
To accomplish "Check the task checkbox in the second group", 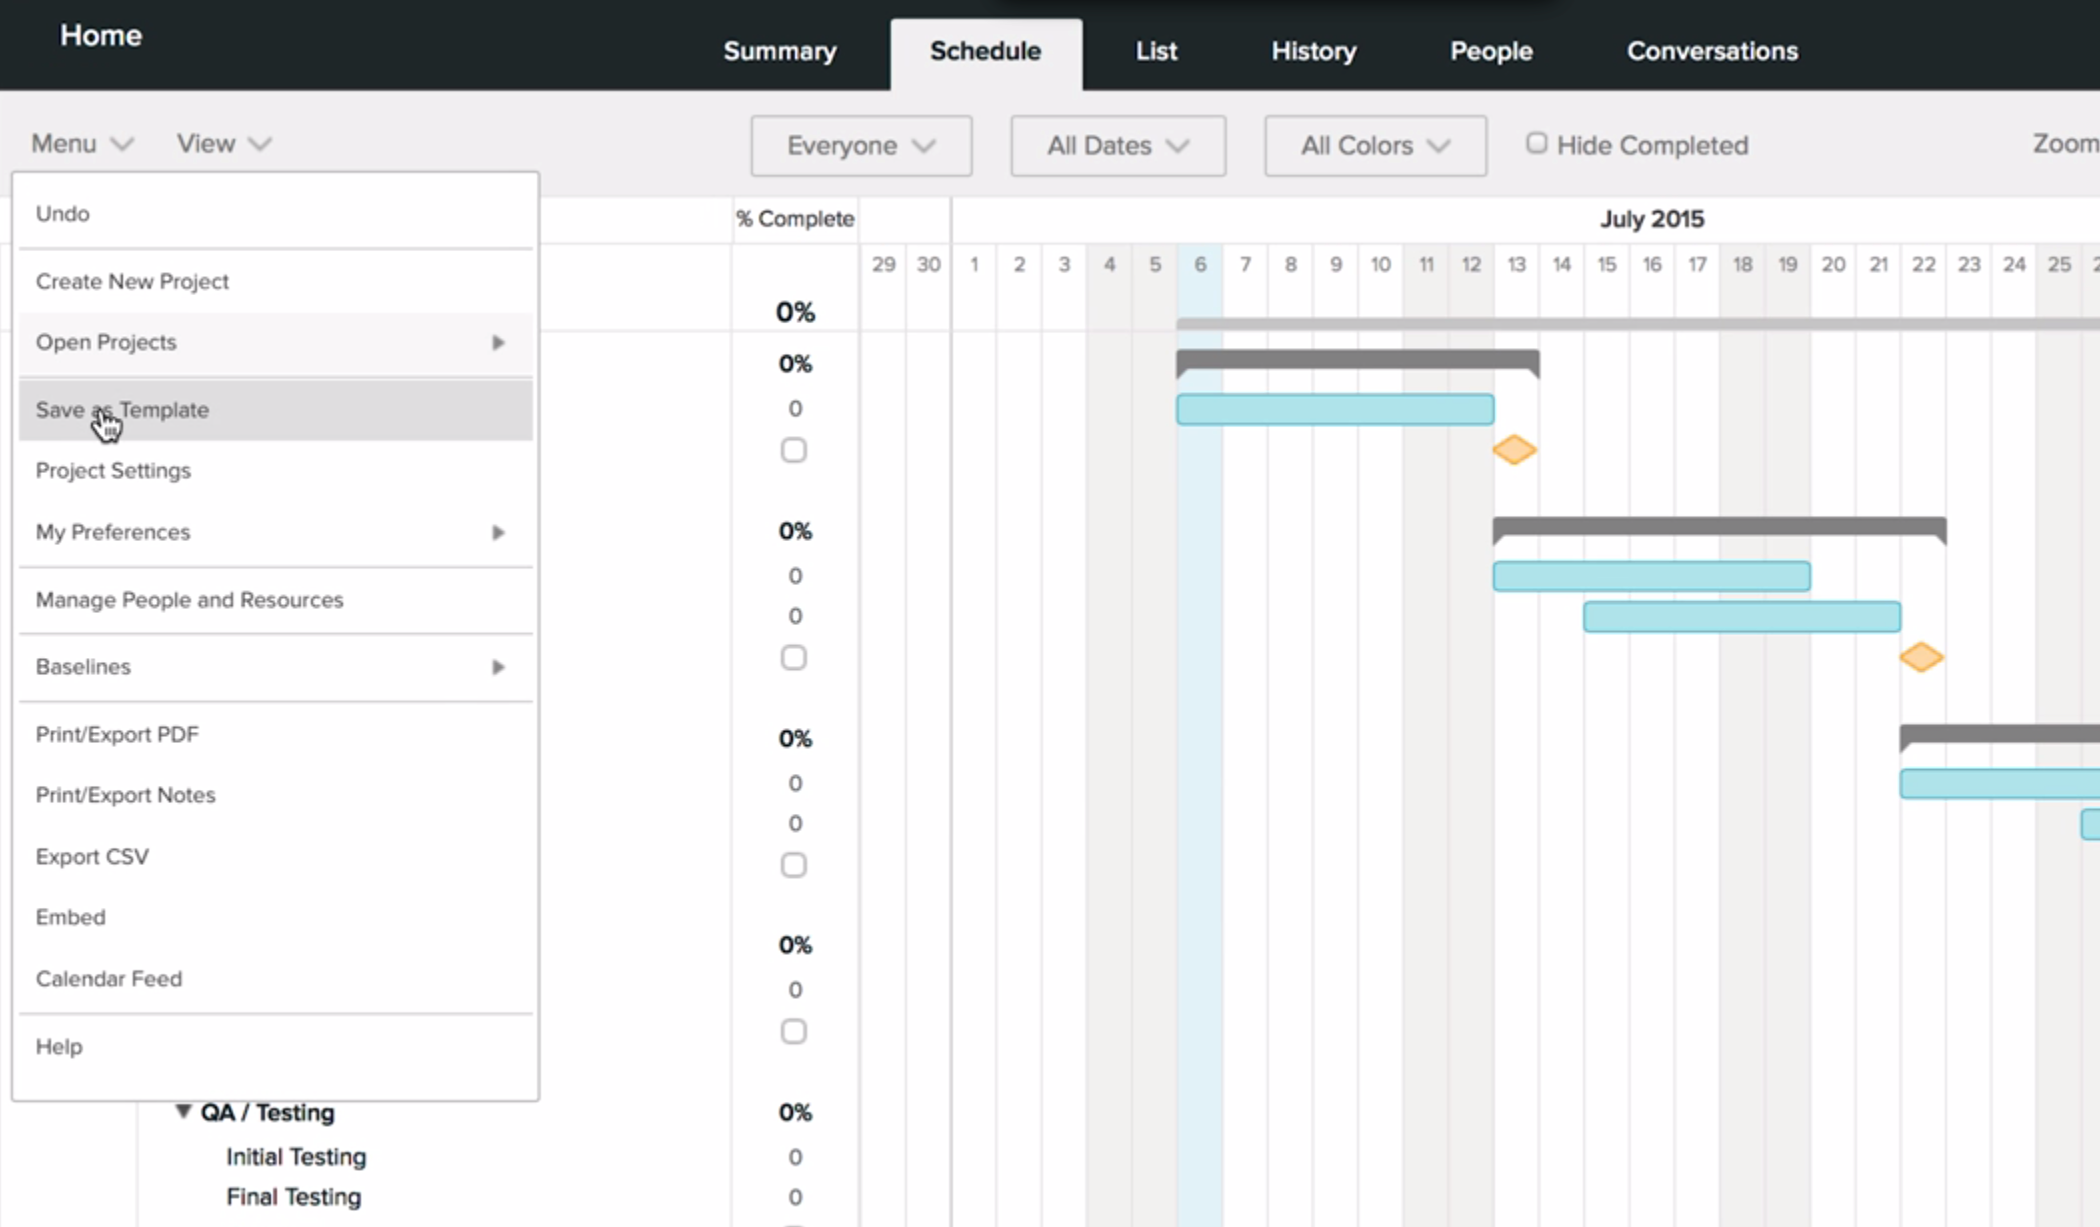I will (793, 657).
